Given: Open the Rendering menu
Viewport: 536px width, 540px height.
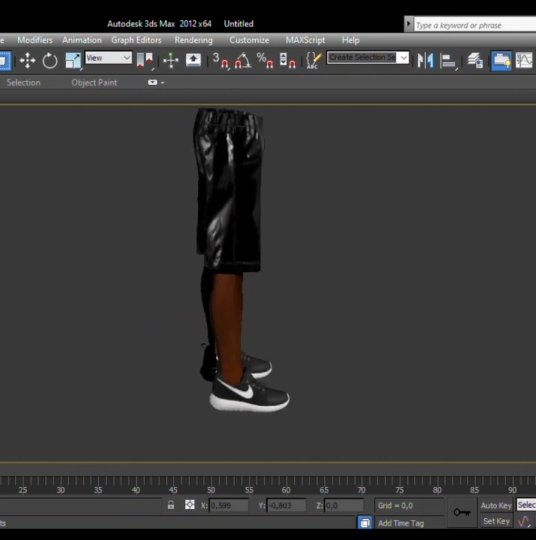Looking at the screenshot, I should [194, 40].
